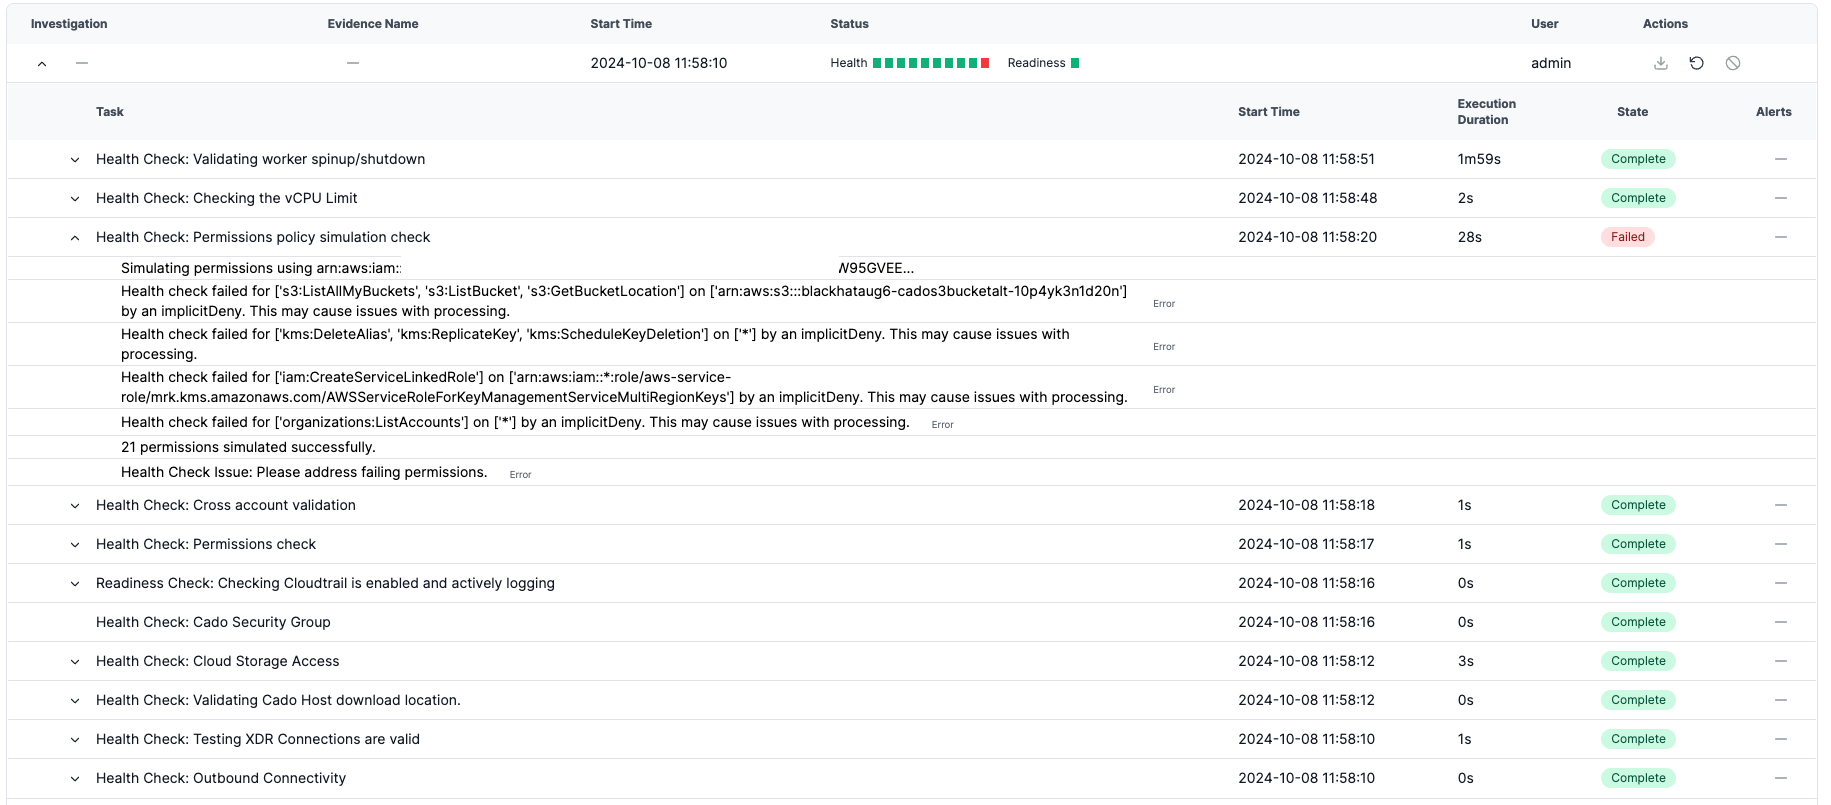Select Health Check: Cado Security Group row
This screenshot has height=805, width=1831.
coord(912,622)
